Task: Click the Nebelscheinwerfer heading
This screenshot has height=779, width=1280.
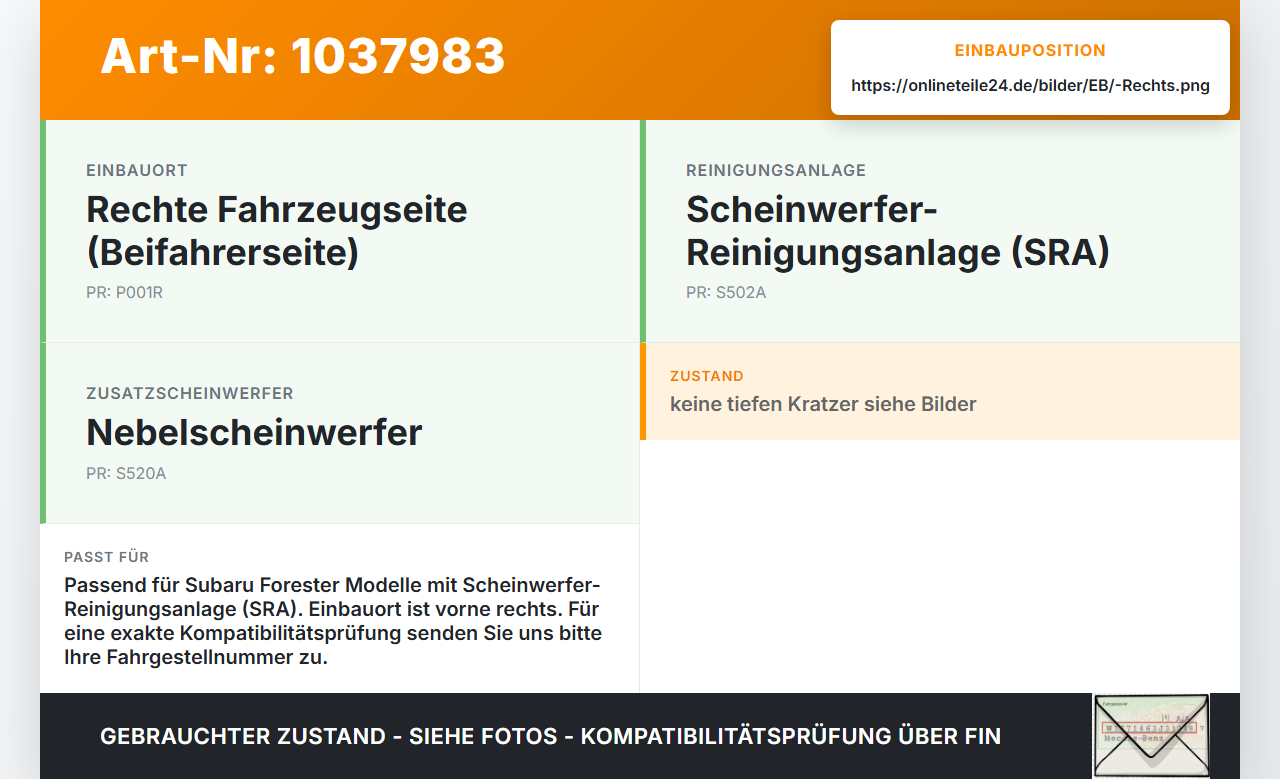Action: tap(254, 432)
